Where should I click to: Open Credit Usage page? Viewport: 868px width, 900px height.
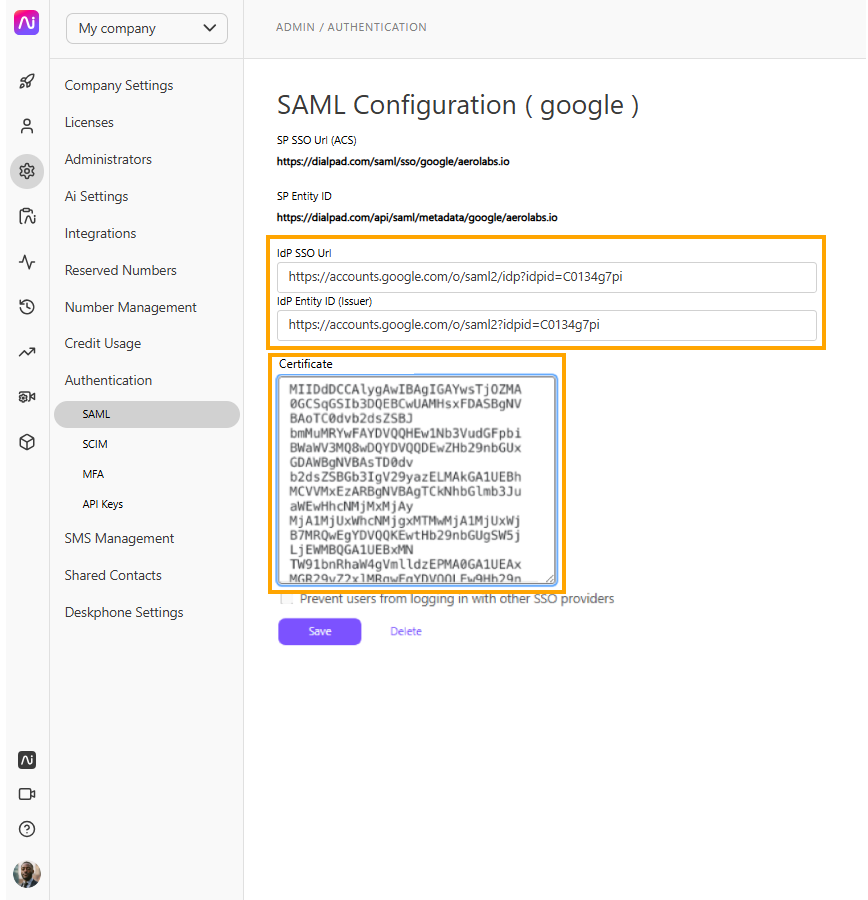pyautogui.click(x=103, y=343)
